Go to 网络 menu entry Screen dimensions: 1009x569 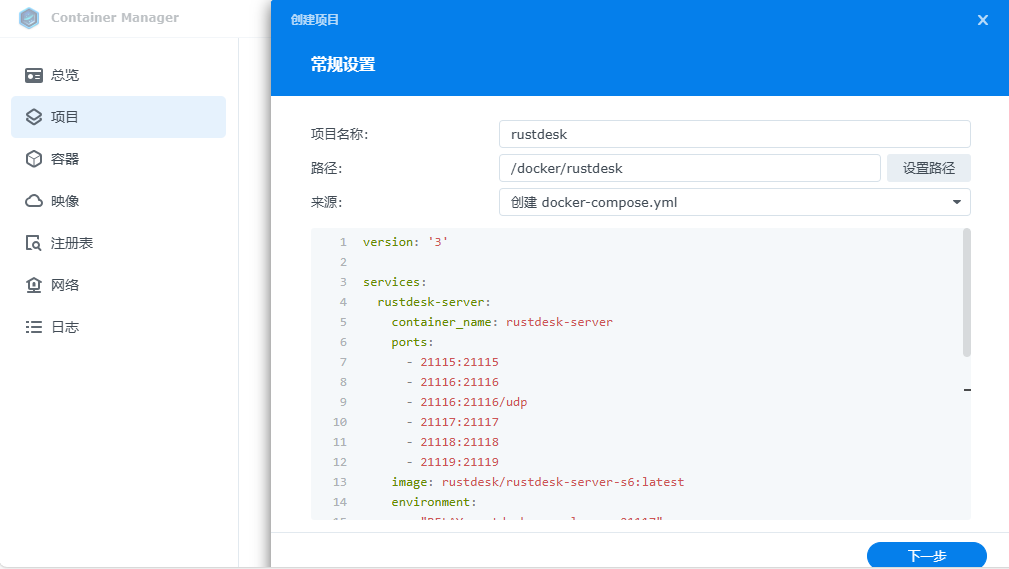118,285
